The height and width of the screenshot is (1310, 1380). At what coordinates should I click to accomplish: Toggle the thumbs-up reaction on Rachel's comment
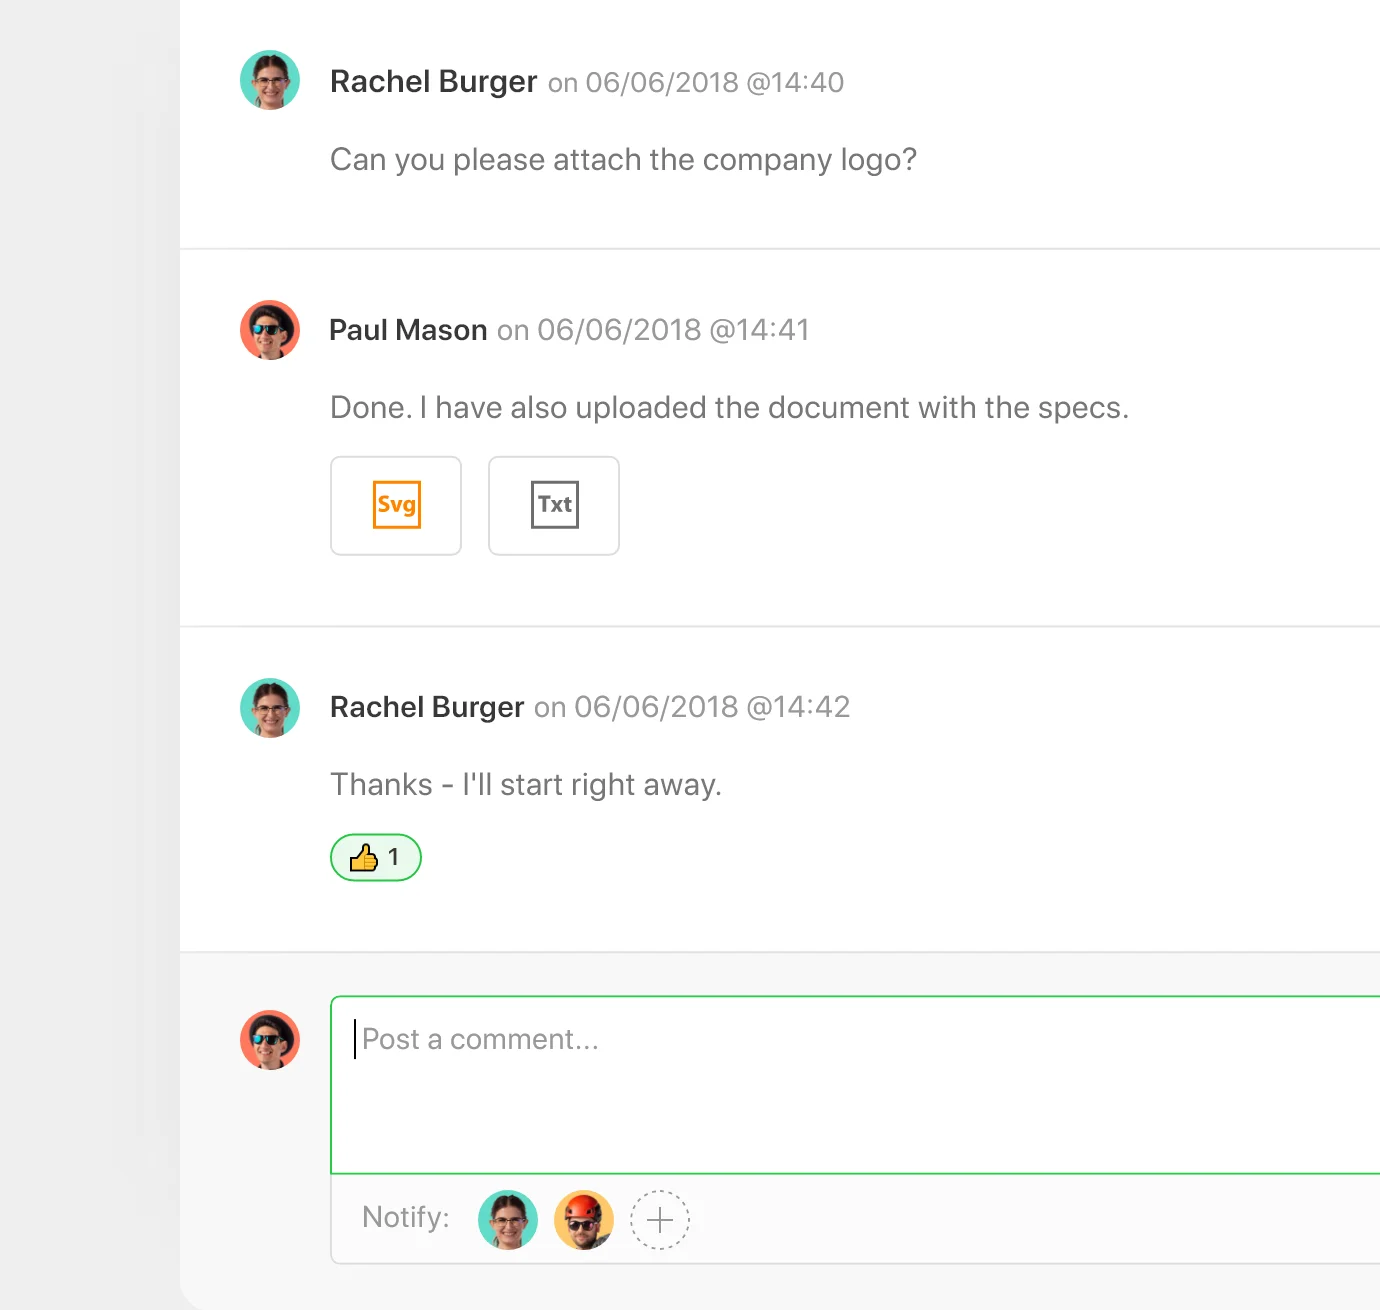pos(376,857)
